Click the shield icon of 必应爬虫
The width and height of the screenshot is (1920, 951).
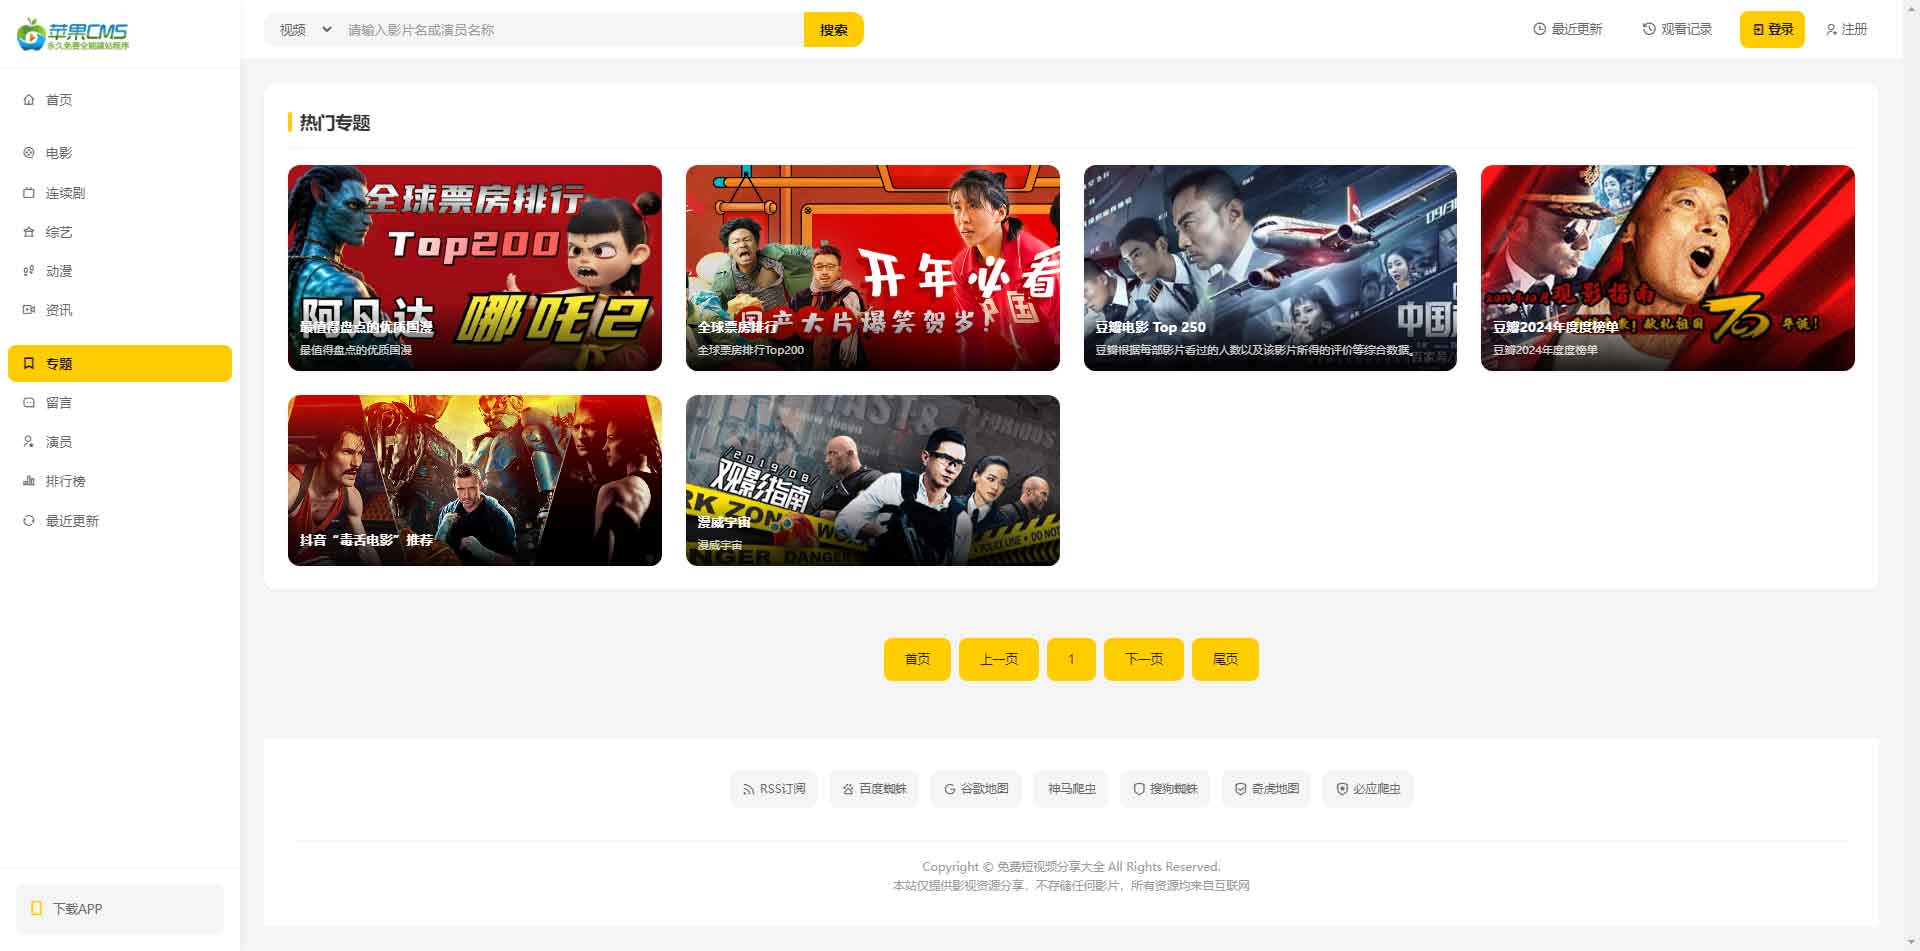(1343, 789)
